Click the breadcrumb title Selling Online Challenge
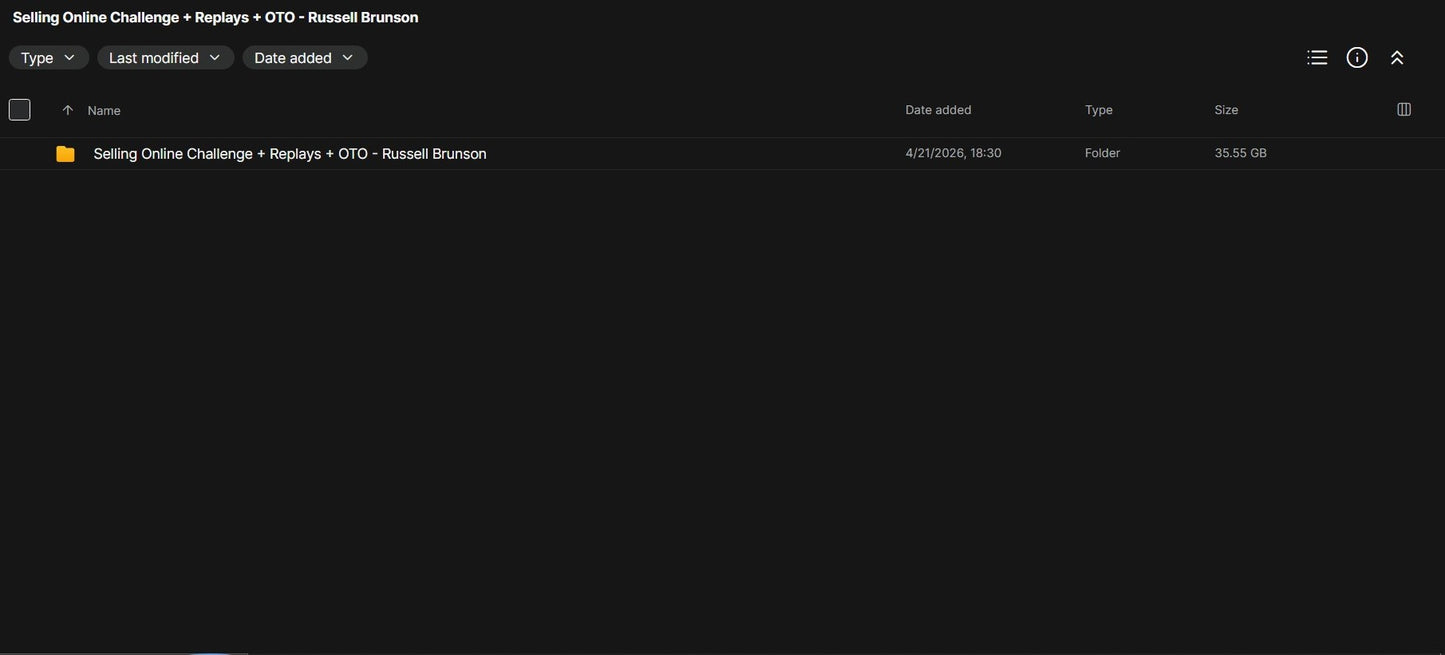 (x=215, y=17)
